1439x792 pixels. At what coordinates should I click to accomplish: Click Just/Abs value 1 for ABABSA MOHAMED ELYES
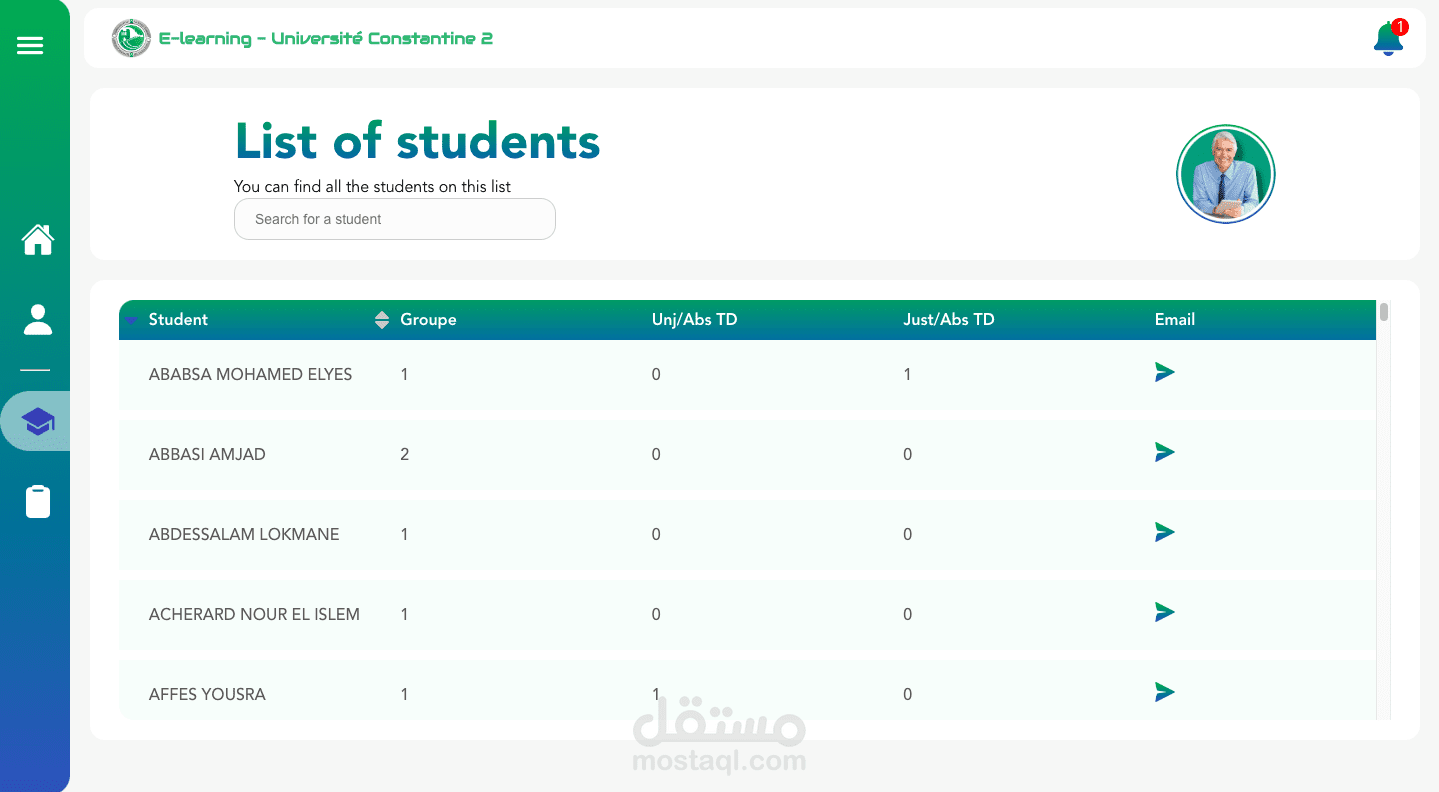click(907, 375)
